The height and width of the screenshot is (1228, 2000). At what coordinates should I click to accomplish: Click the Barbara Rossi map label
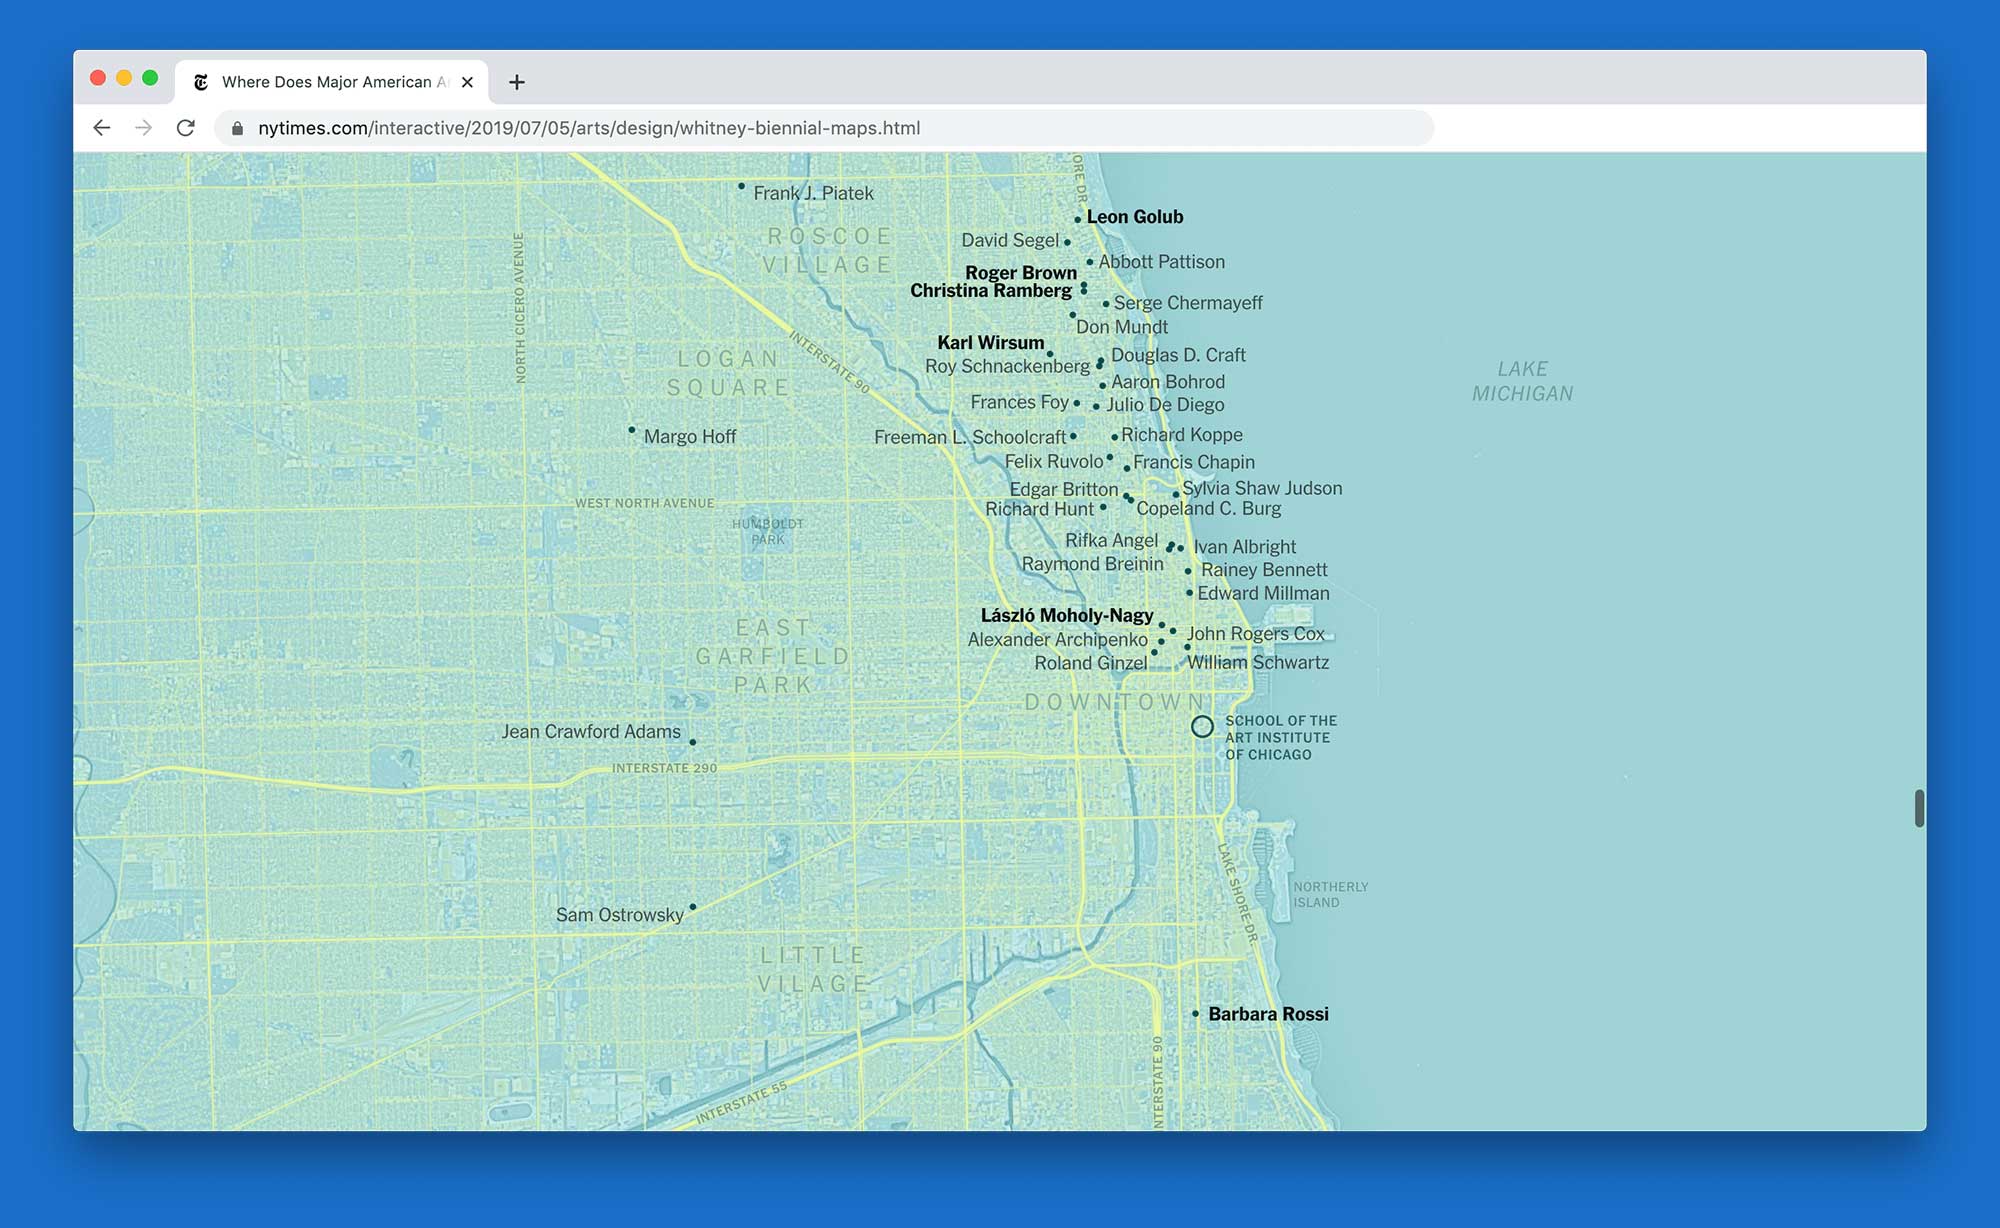1268,1014
